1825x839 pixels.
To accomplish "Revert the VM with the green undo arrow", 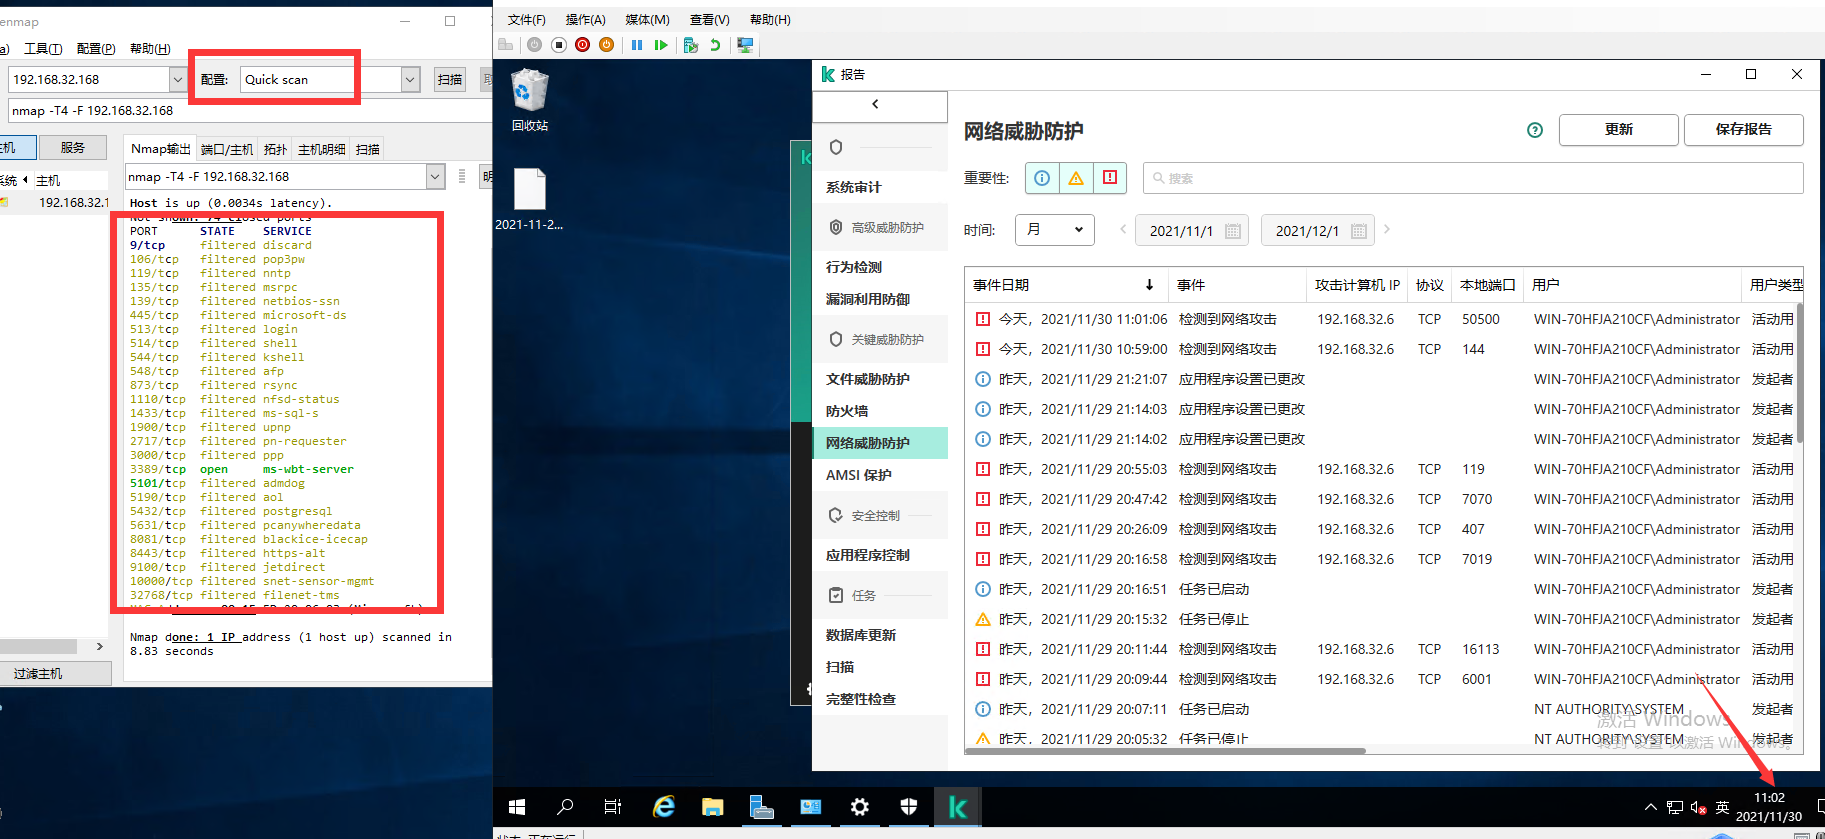I will click(715, 45).
